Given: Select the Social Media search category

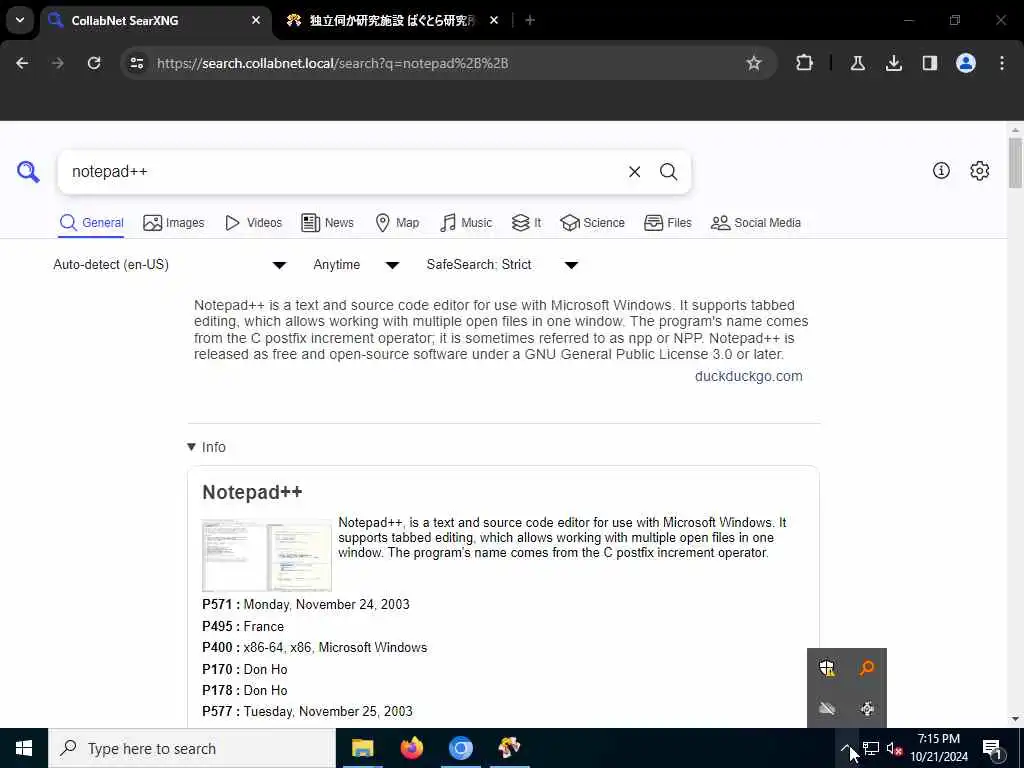Looking at the screenshot, I should click(756, 223).
